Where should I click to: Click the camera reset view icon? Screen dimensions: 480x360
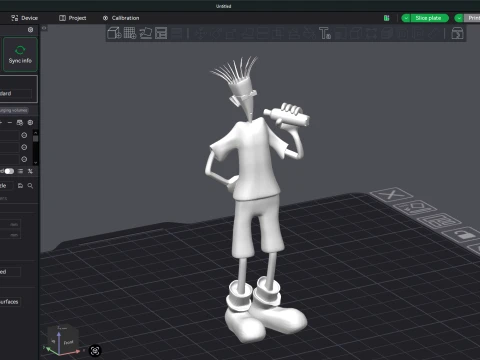(x=95, y=350)
